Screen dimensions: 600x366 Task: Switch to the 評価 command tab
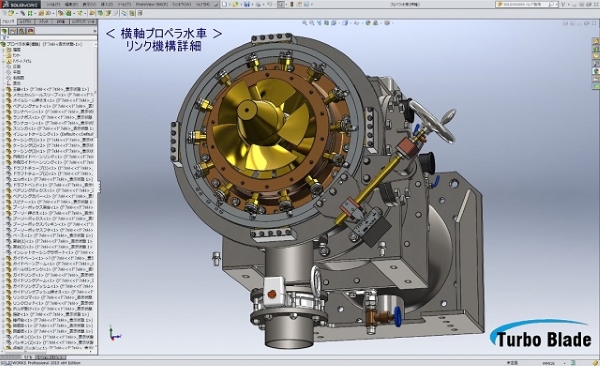pos(61,22)
